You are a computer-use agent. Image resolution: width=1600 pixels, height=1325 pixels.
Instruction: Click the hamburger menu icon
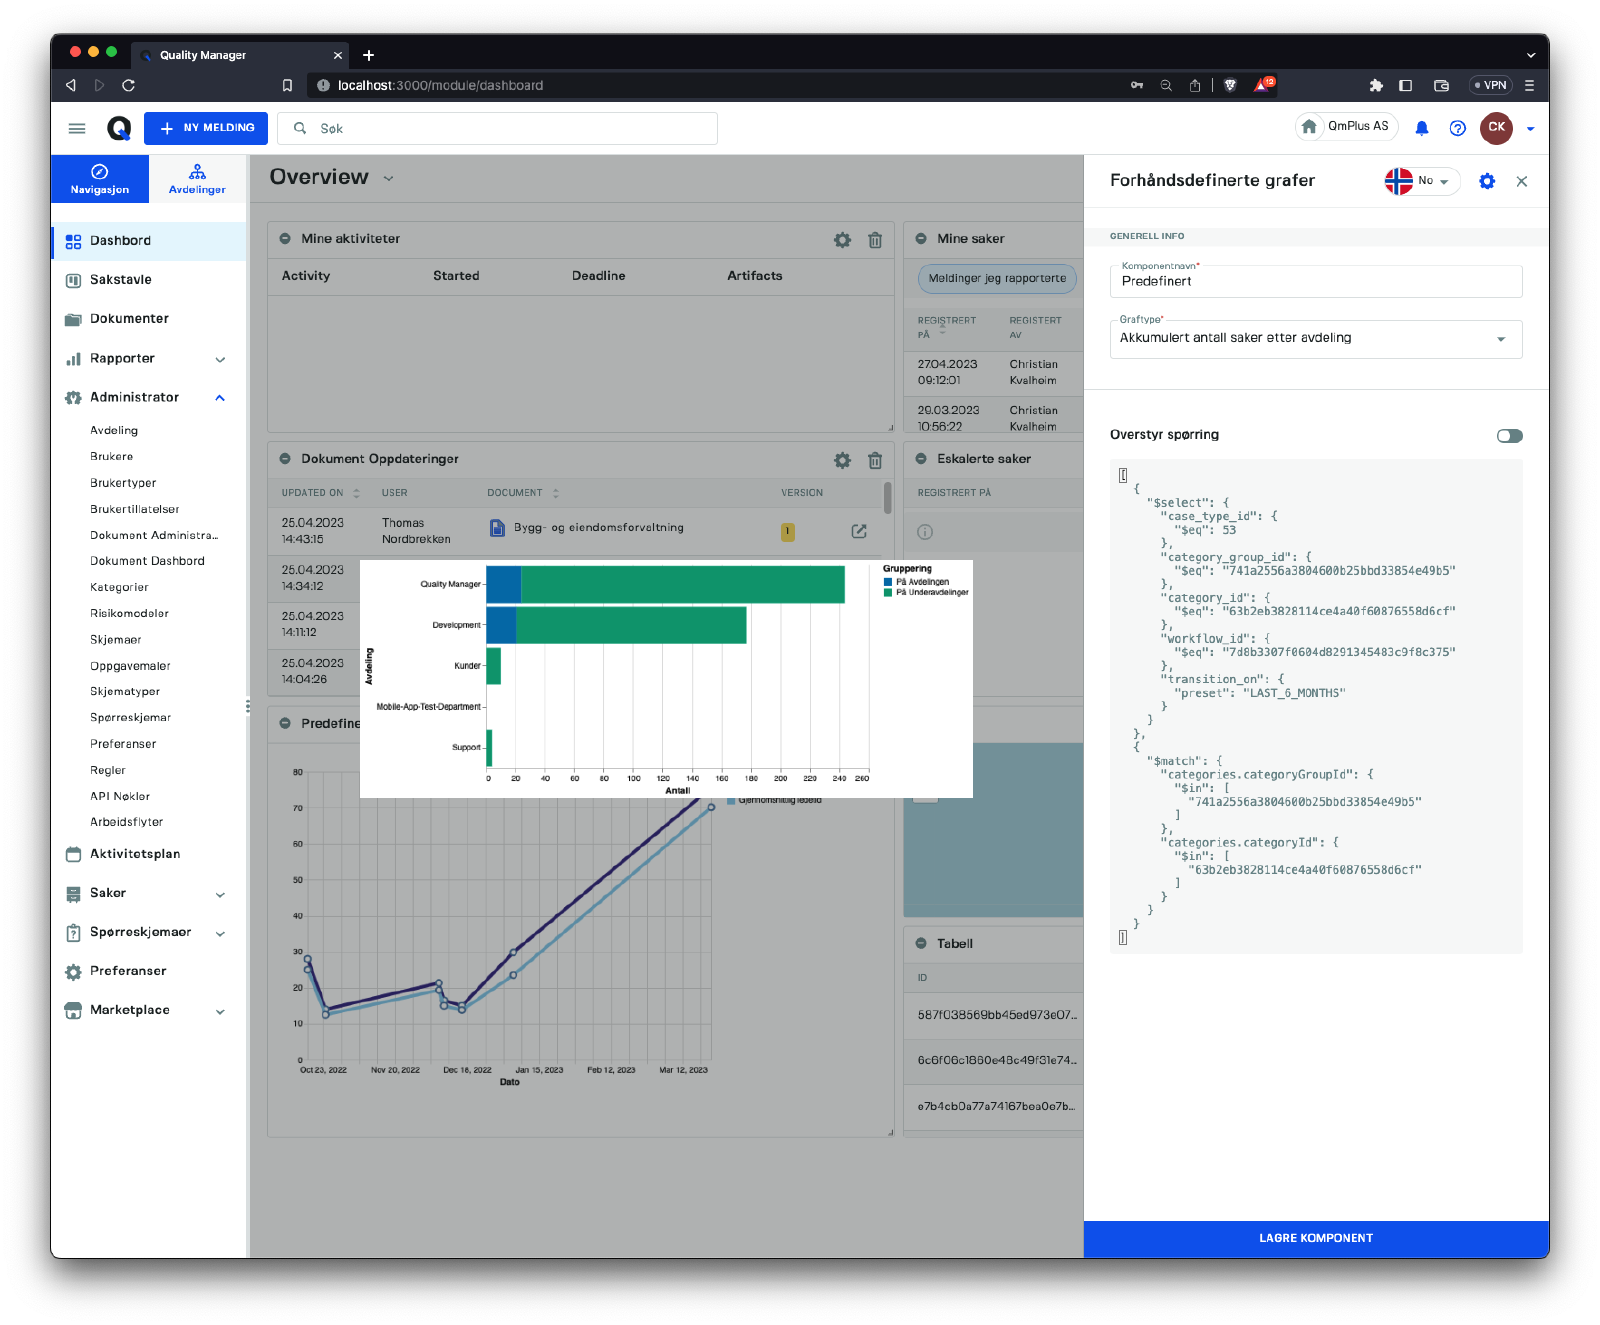(x=77, y=128)
